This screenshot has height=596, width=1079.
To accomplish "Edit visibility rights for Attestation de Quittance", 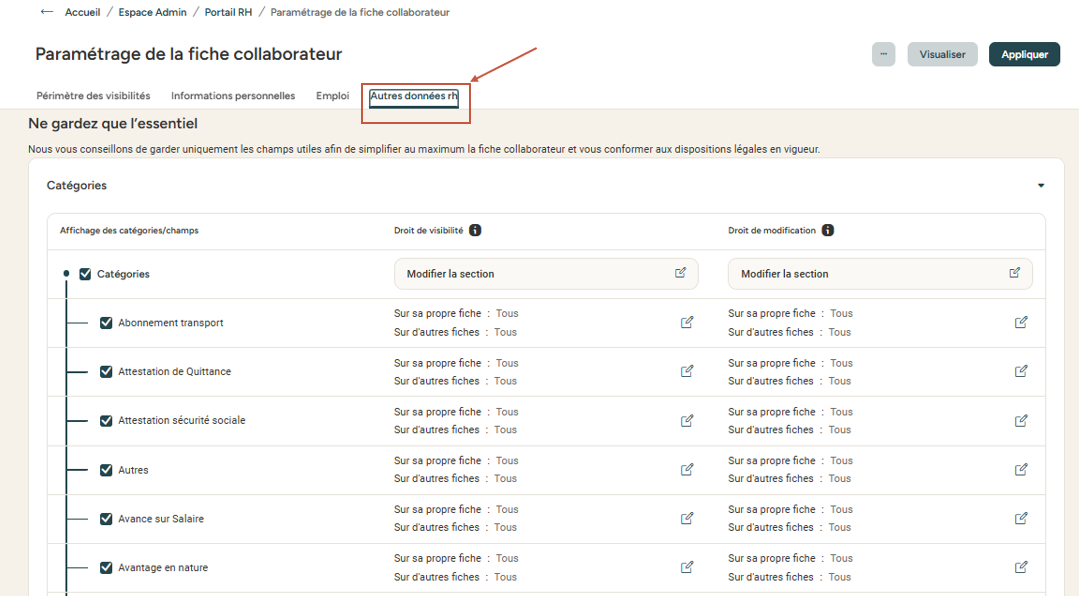I will click(x=687, y=371).
